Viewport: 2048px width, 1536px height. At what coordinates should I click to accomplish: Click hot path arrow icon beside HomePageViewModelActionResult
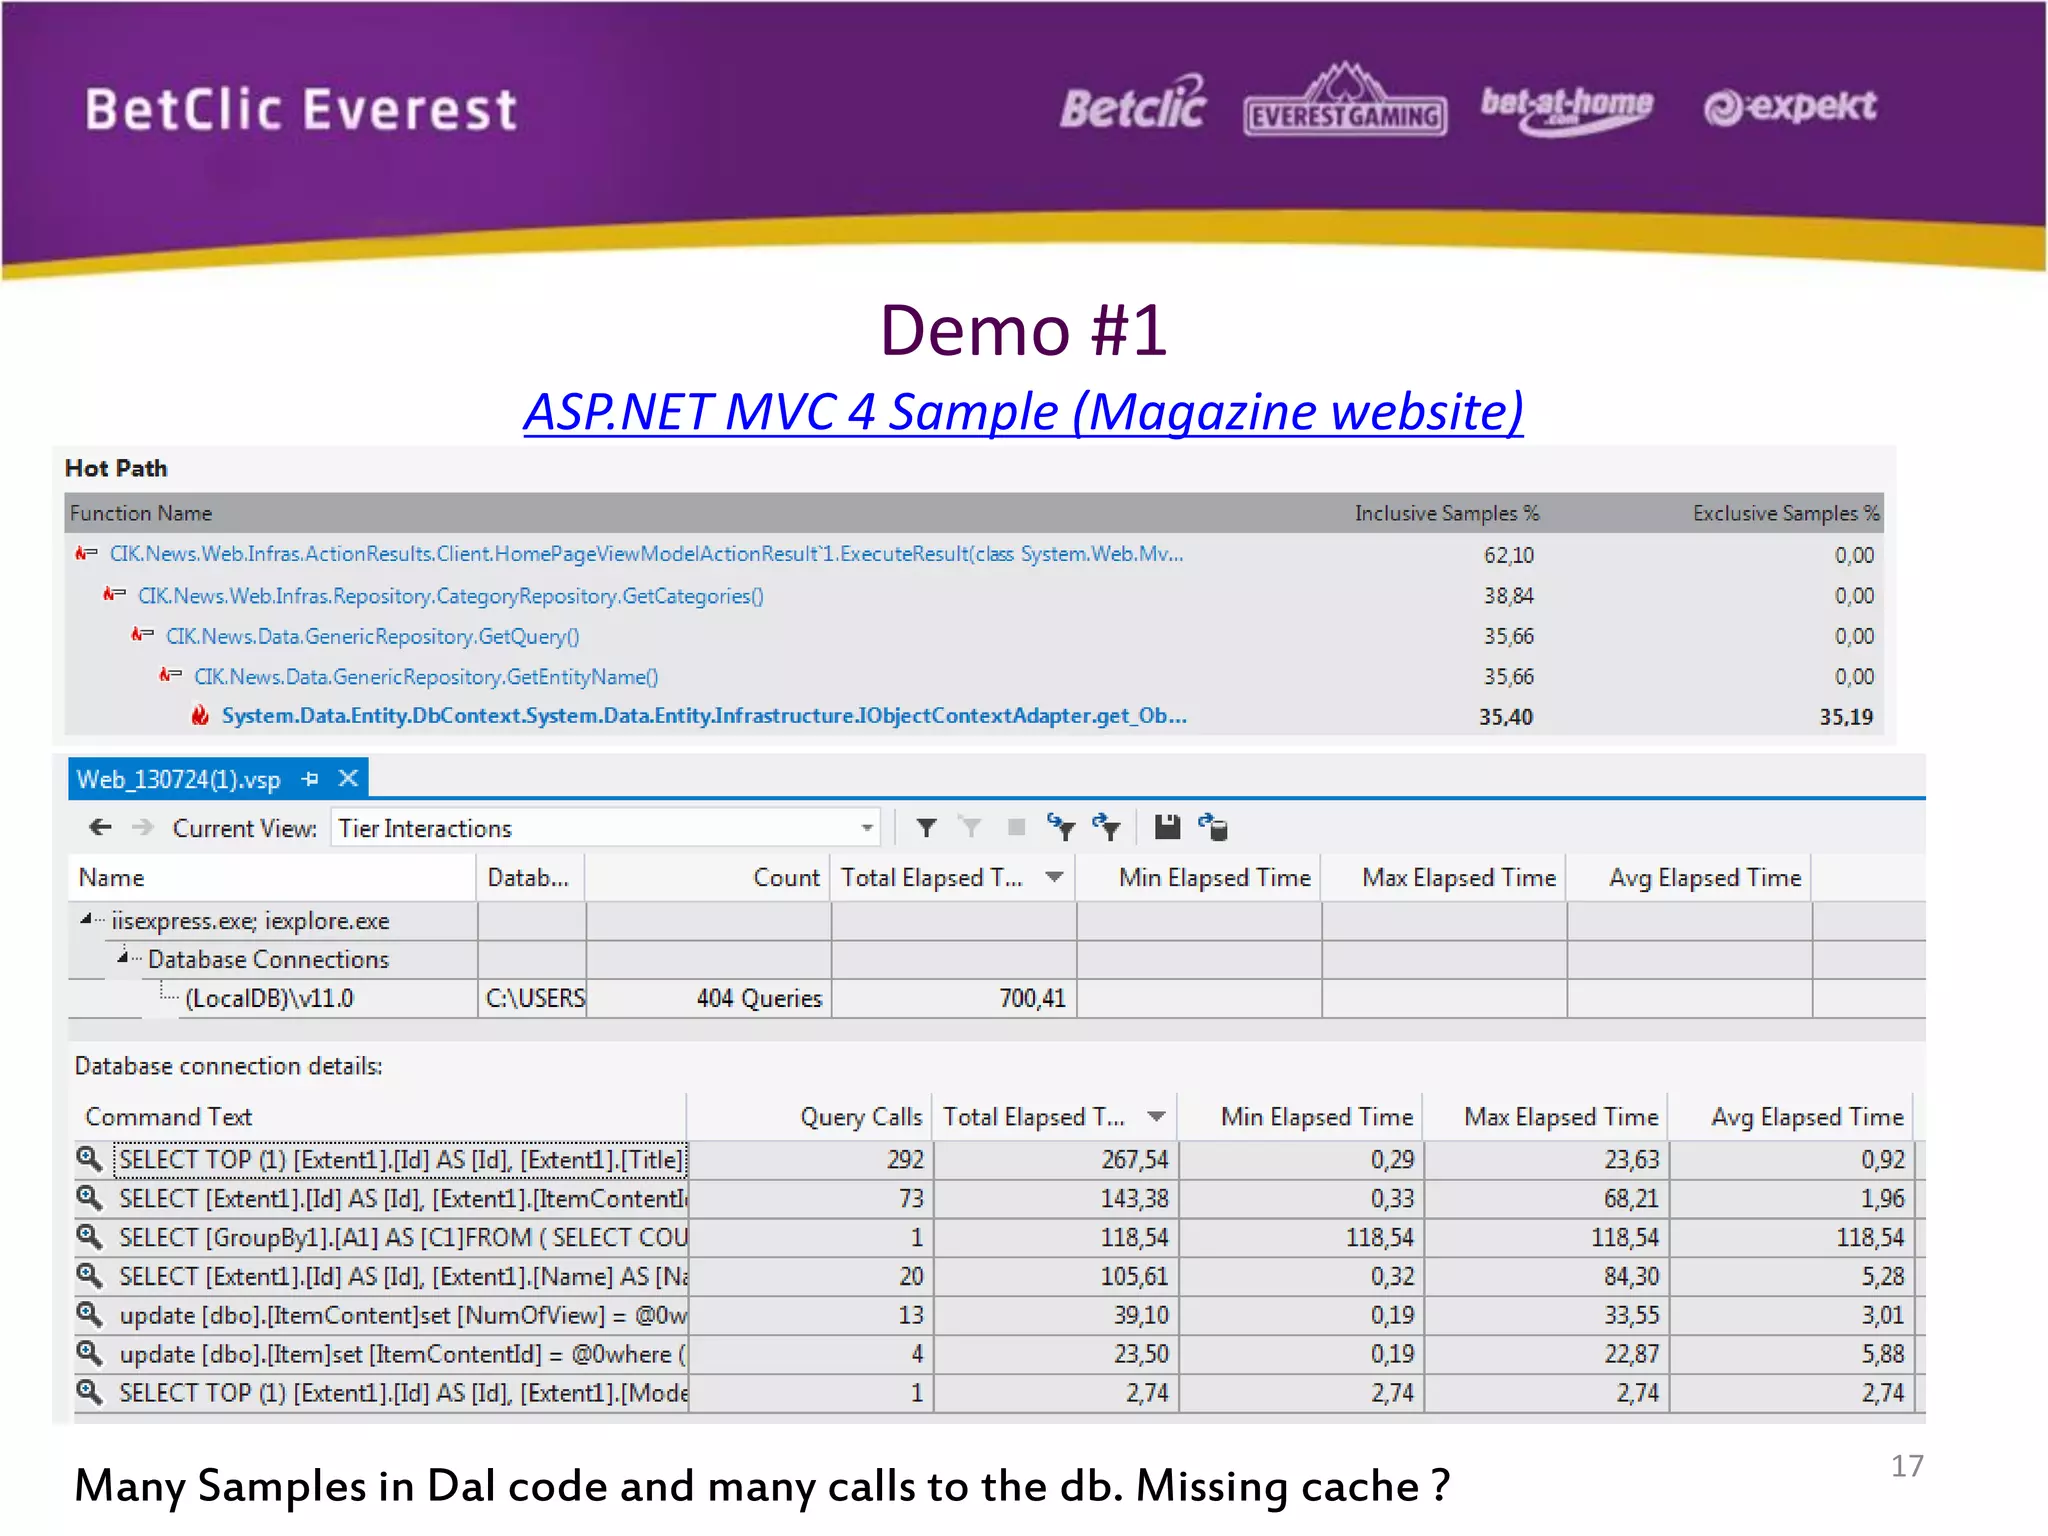[87, 553]
